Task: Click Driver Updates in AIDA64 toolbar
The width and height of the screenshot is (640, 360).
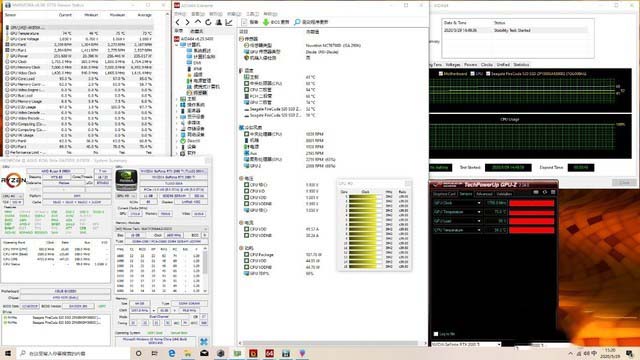Action: pos(311,22)
